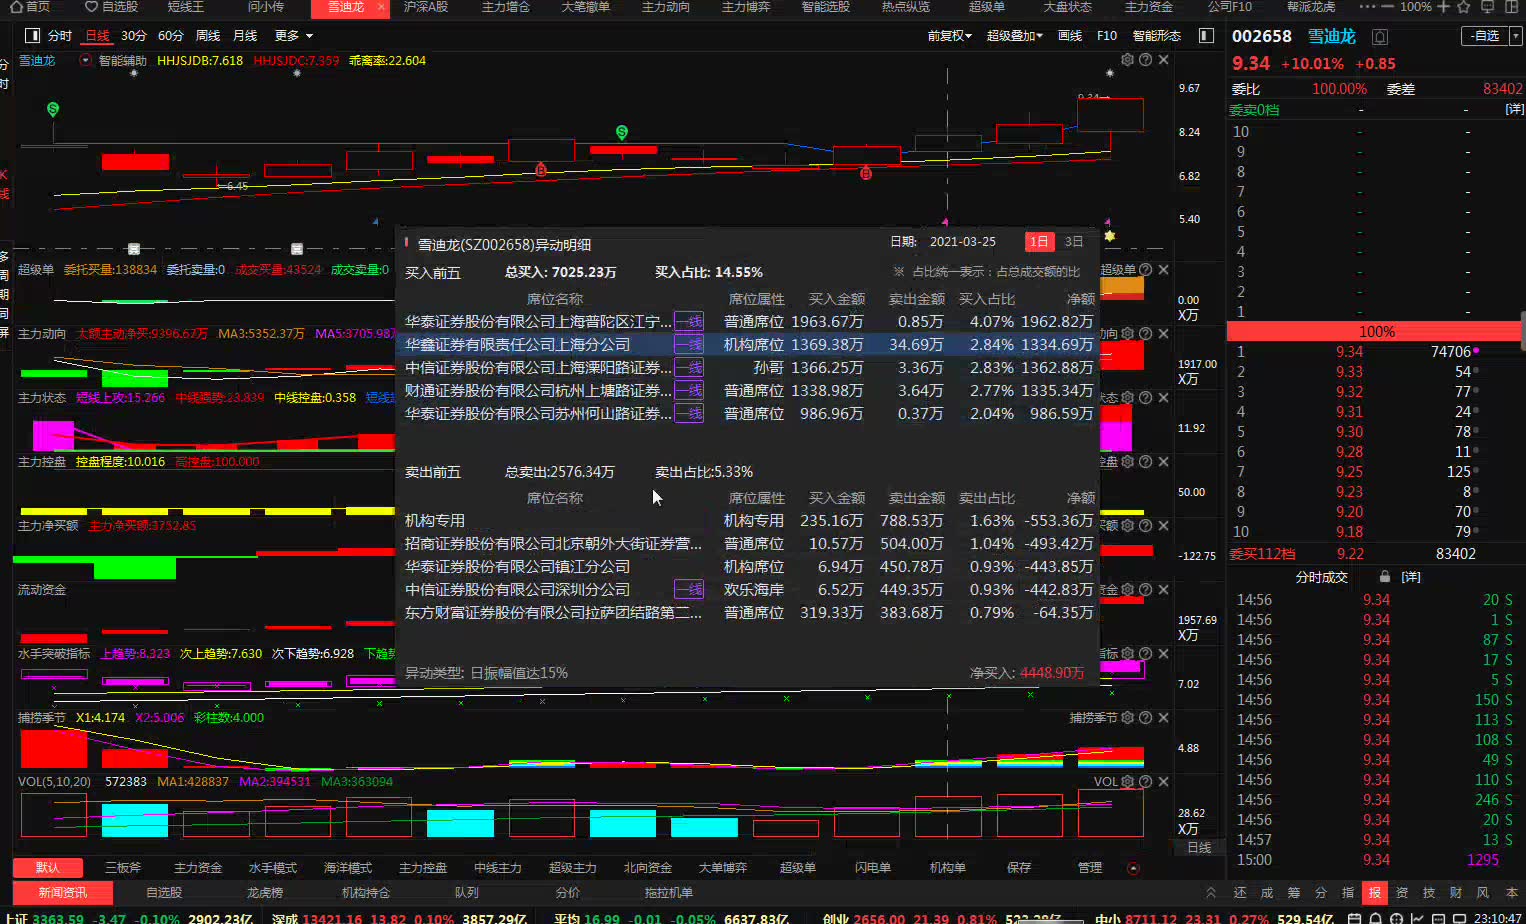Screen dimensions: 1526x924
Task: Close the 主力控盘 indicator pane
Action: 1164,462
